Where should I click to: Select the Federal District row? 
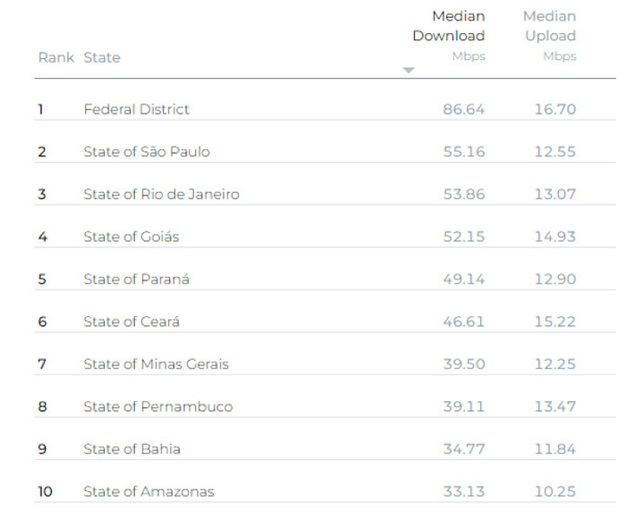tap(136, 109)
